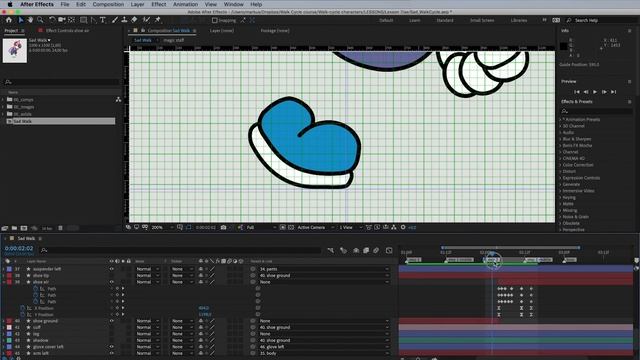
Task: Click the motion blur enable icon in timeline
Action: click(x=376, y=250)
